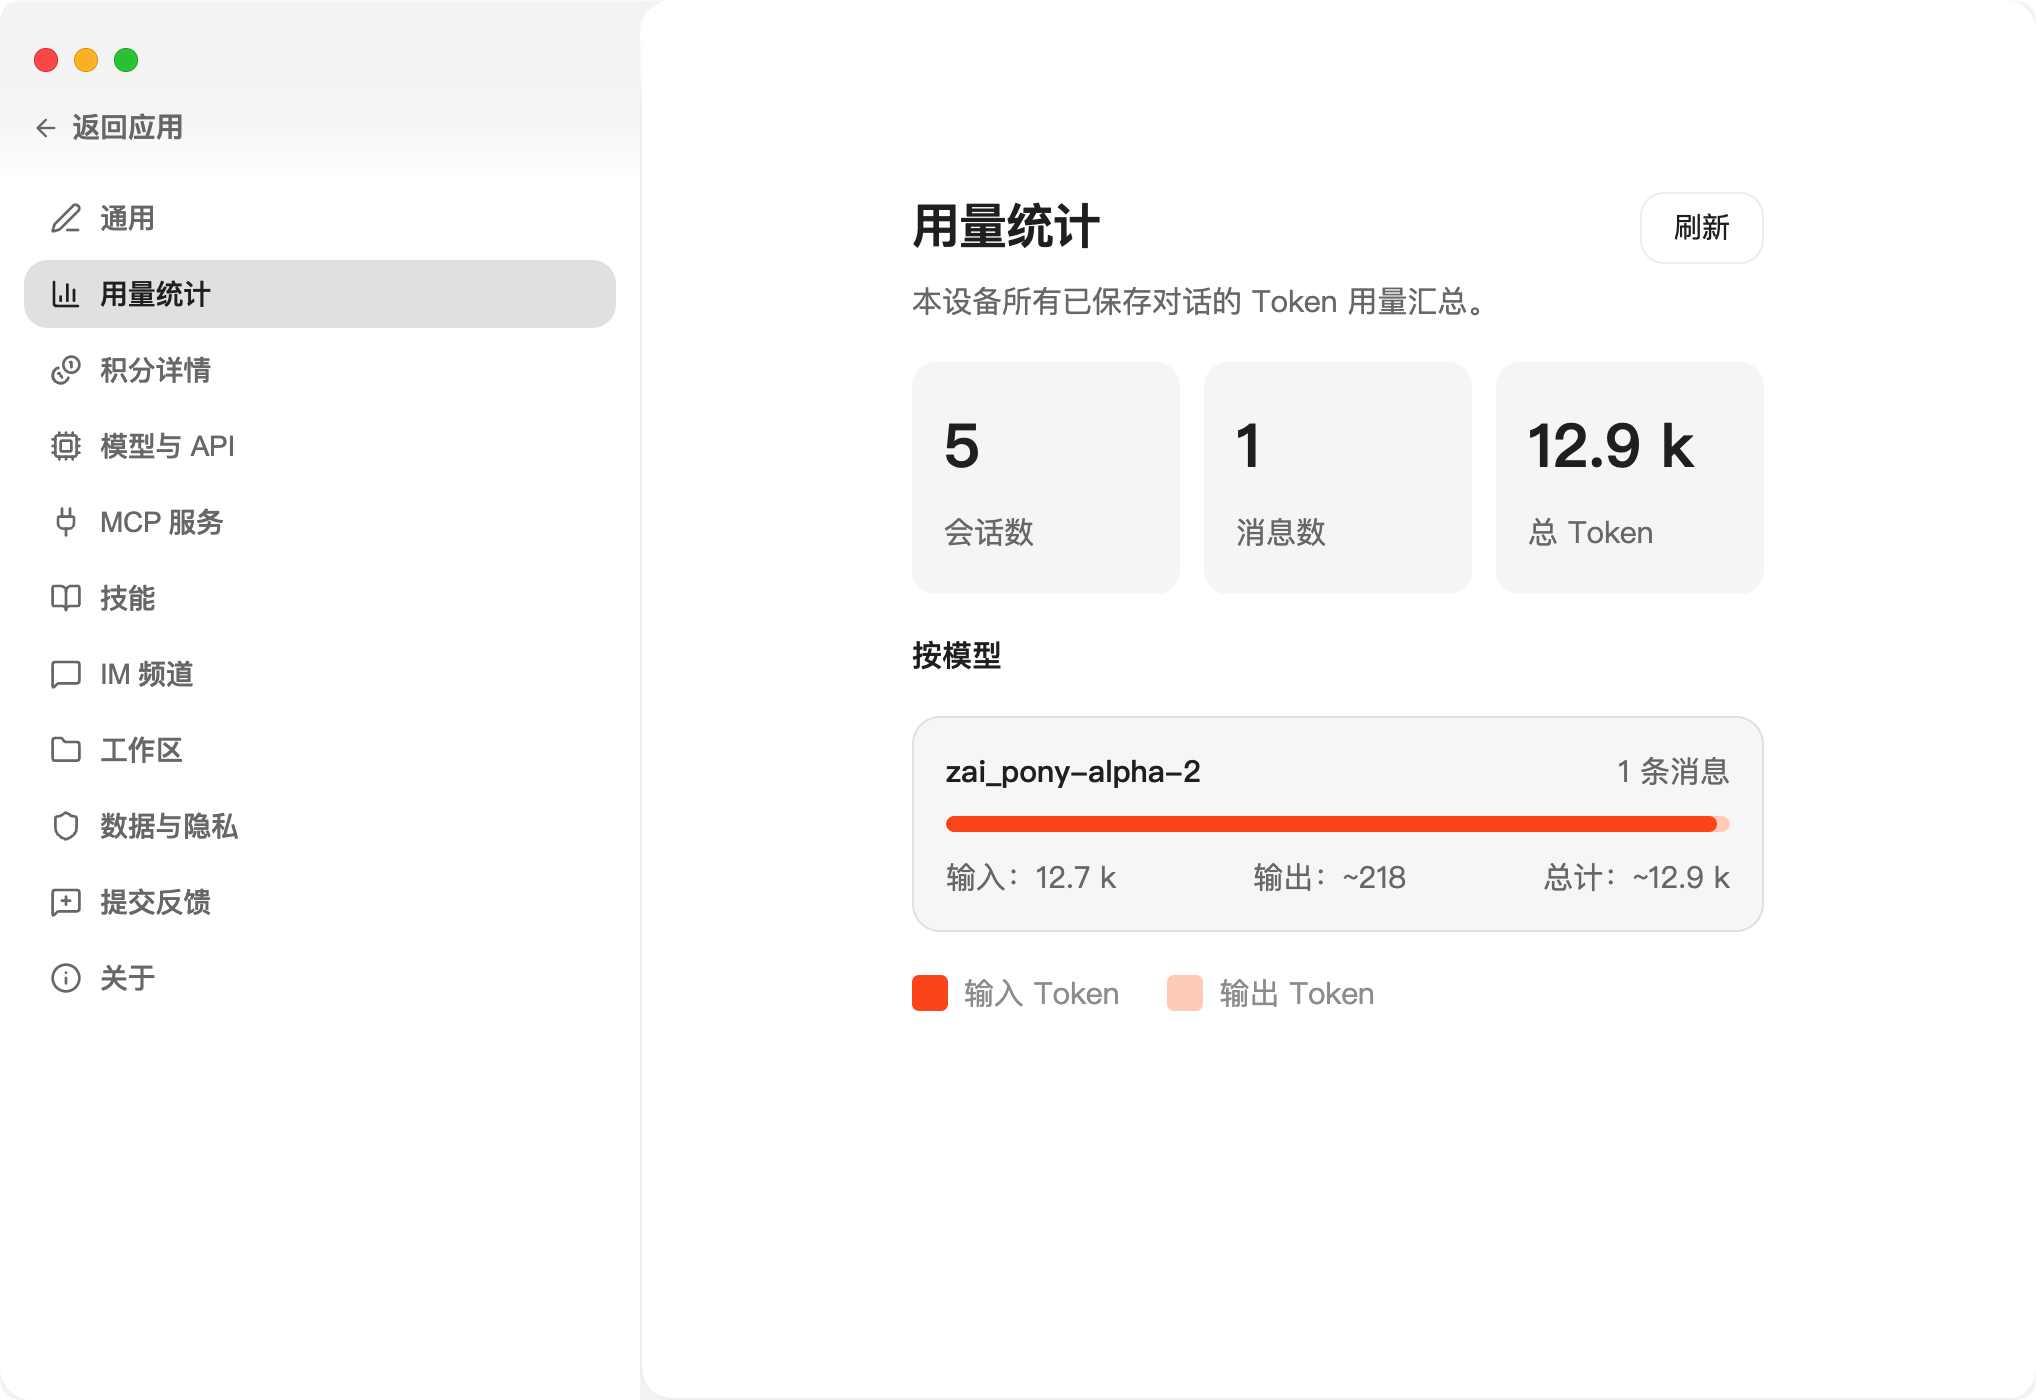The image size is (2036, 1400).
Task: Click the chip icon for 模型与 API
Action: pyautogui.click(x=66, y=446)
